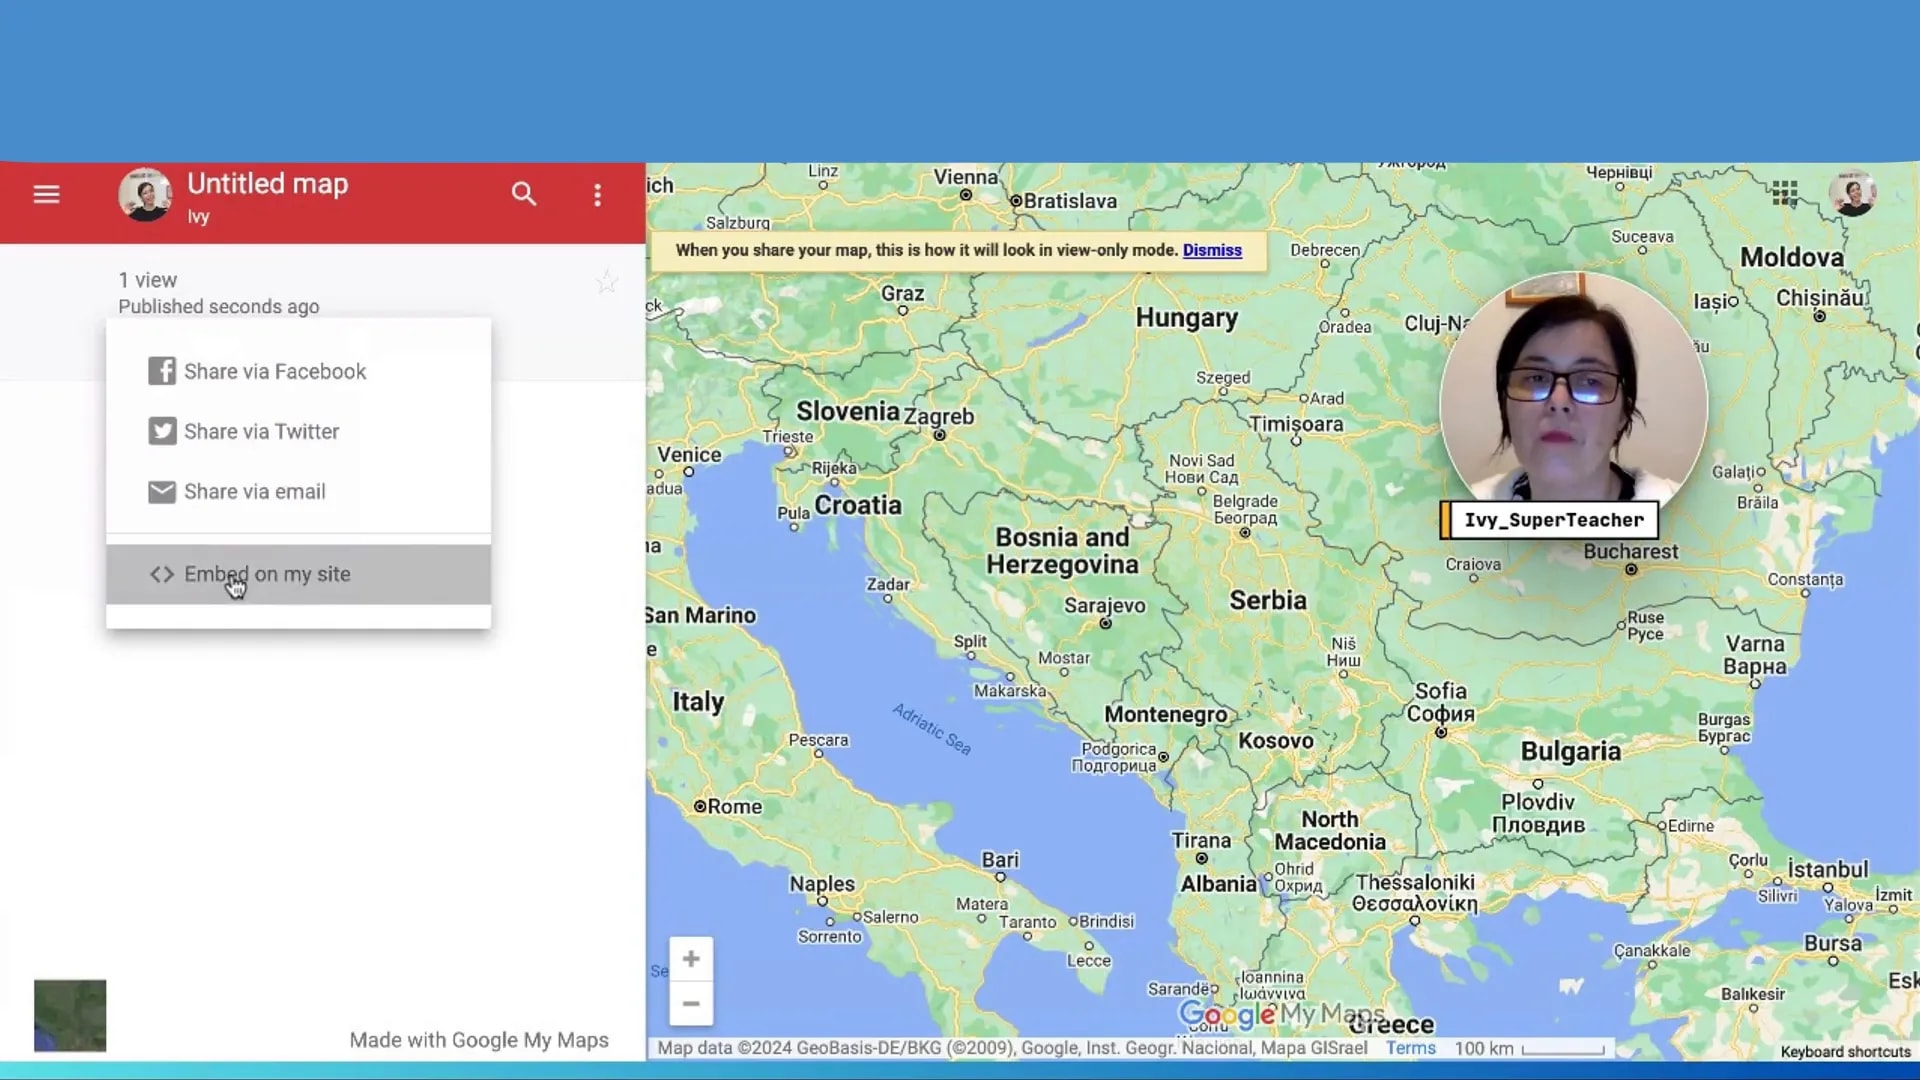Screen dimensions: 1920x1080
Task: Click the search magnifier icon
Action: (524, 194)
